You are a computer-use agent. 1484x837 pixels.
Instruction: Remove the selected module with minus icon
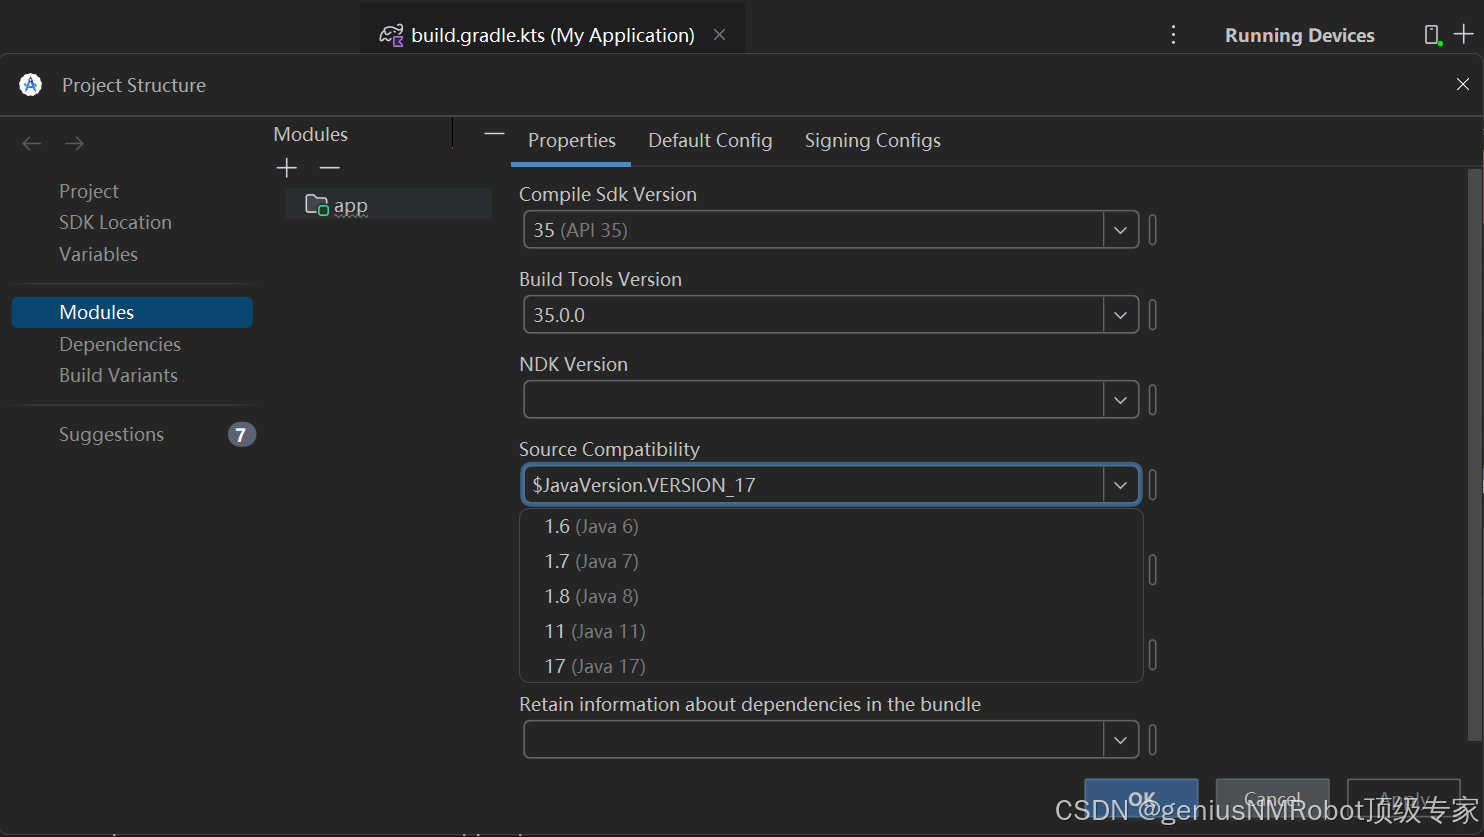pos(330,168)
